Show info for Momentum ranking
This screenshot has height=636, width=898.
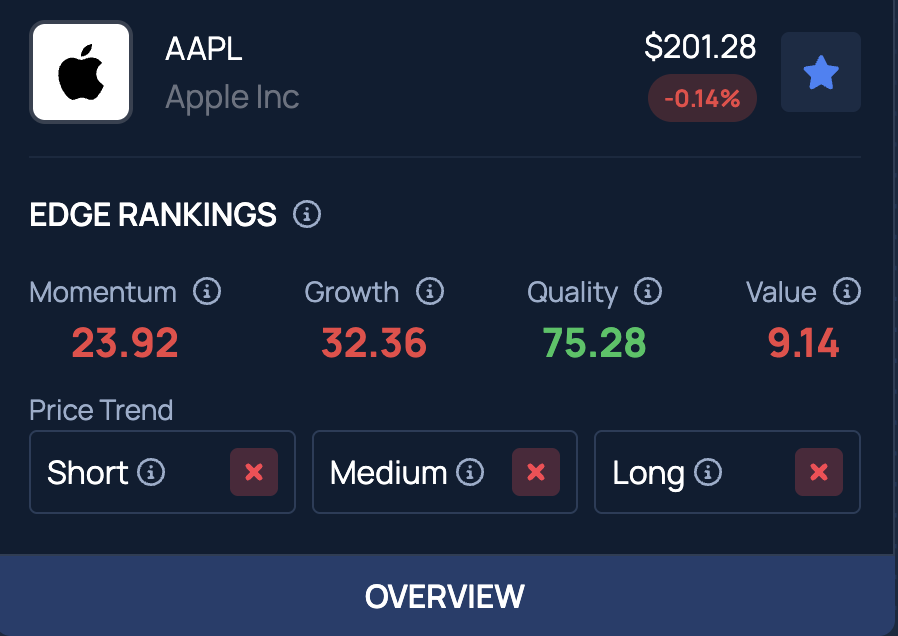(x=207, y=291)
